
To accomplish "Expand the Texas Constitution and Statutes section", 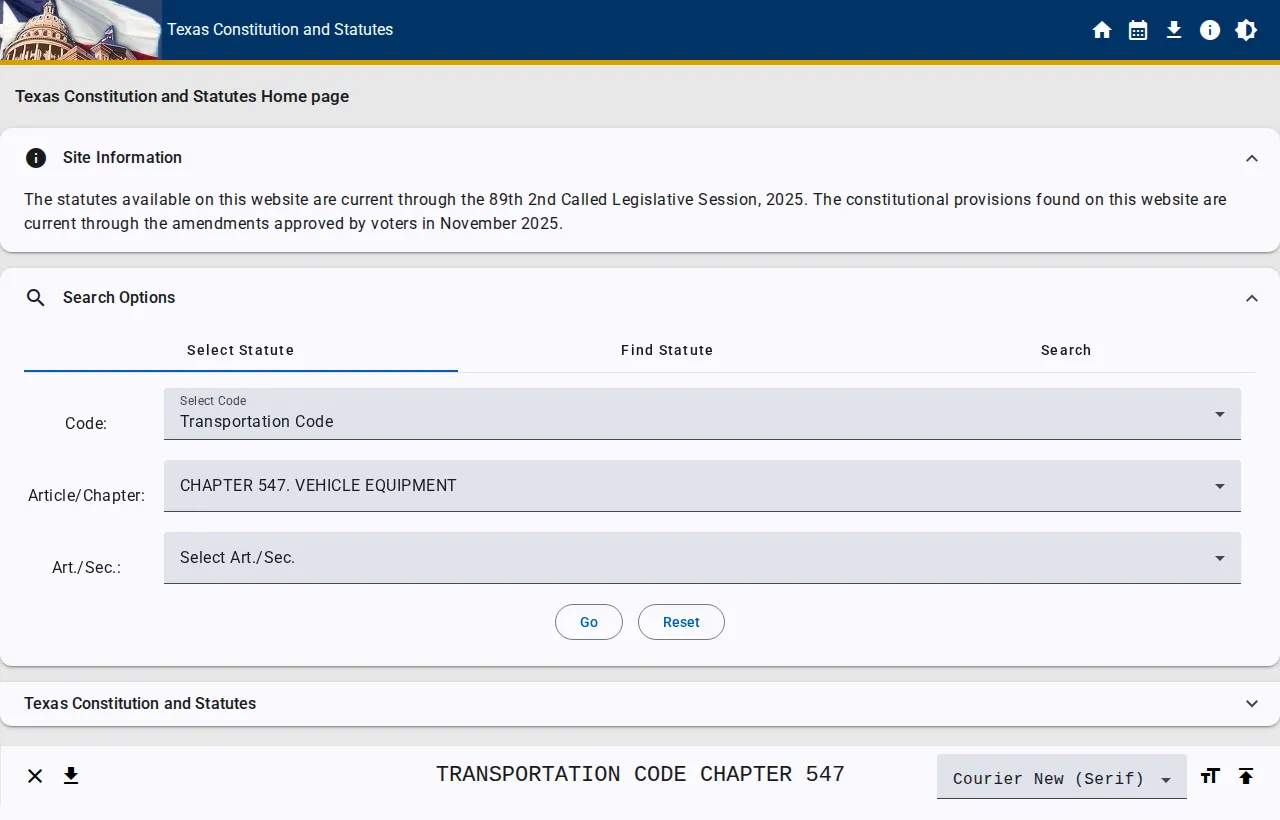I will (1252, 703).
